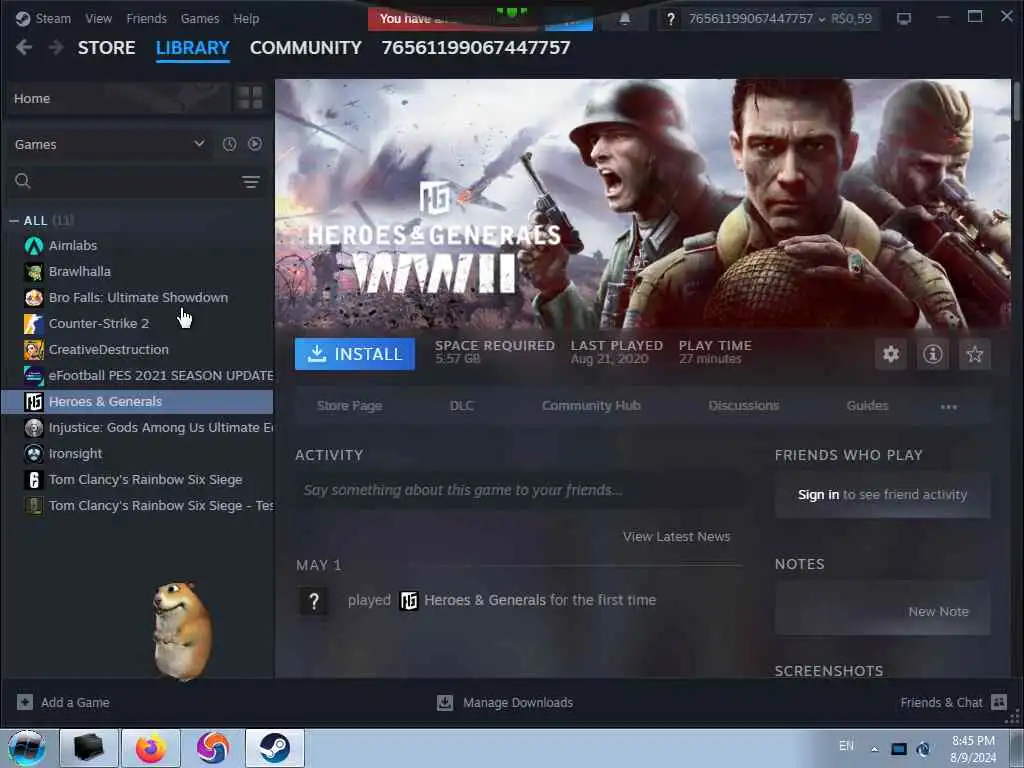
Task: Go to the STORE tab
Action: pos(106,48)
